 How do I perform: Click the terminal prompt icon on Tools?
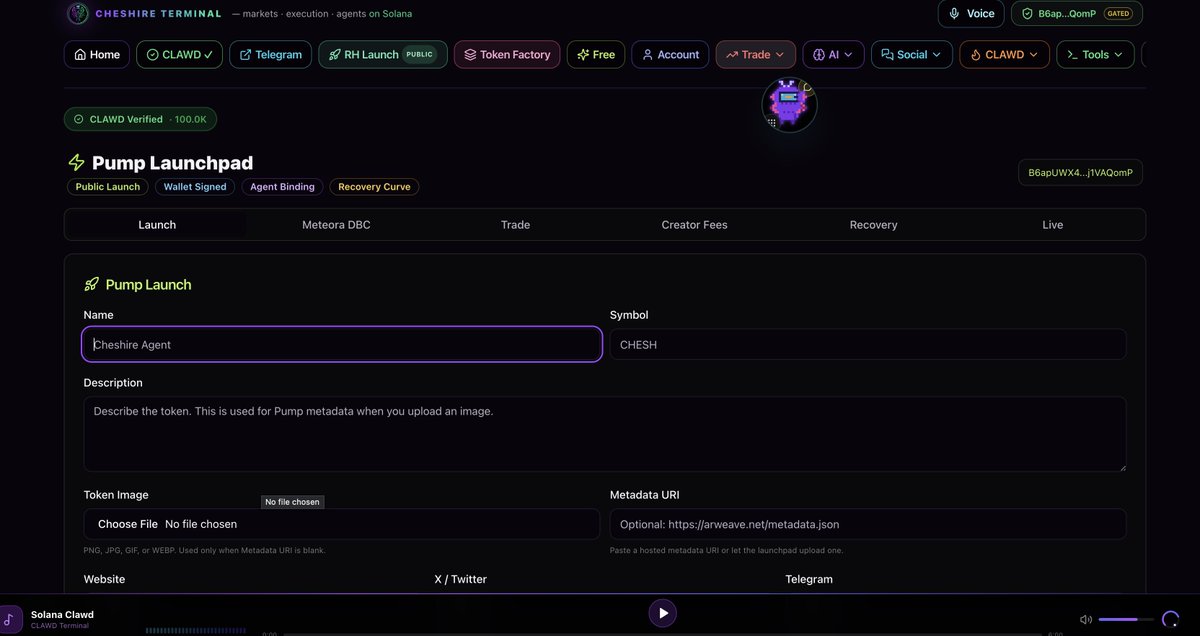click(x=1073, y=55)
